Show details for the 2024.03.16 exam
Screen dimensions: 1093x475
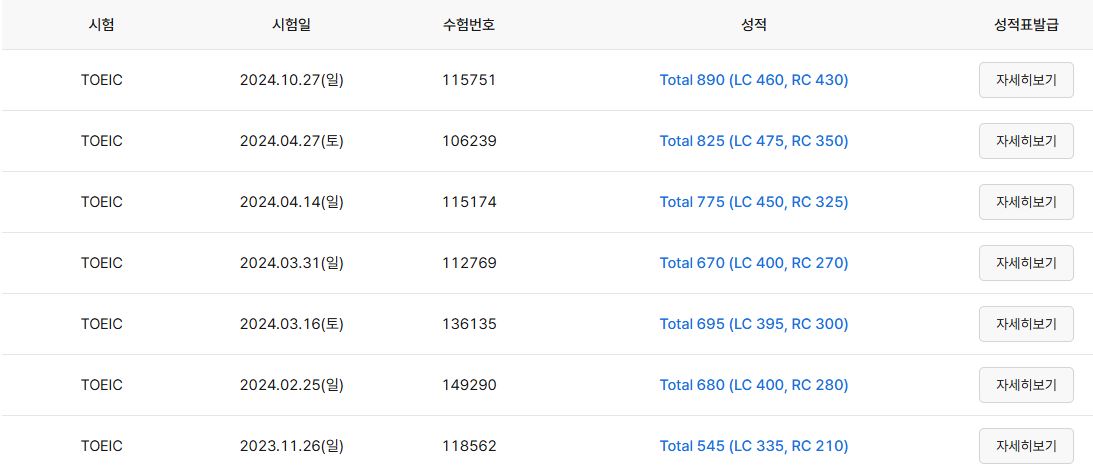tap(1026, 324)
